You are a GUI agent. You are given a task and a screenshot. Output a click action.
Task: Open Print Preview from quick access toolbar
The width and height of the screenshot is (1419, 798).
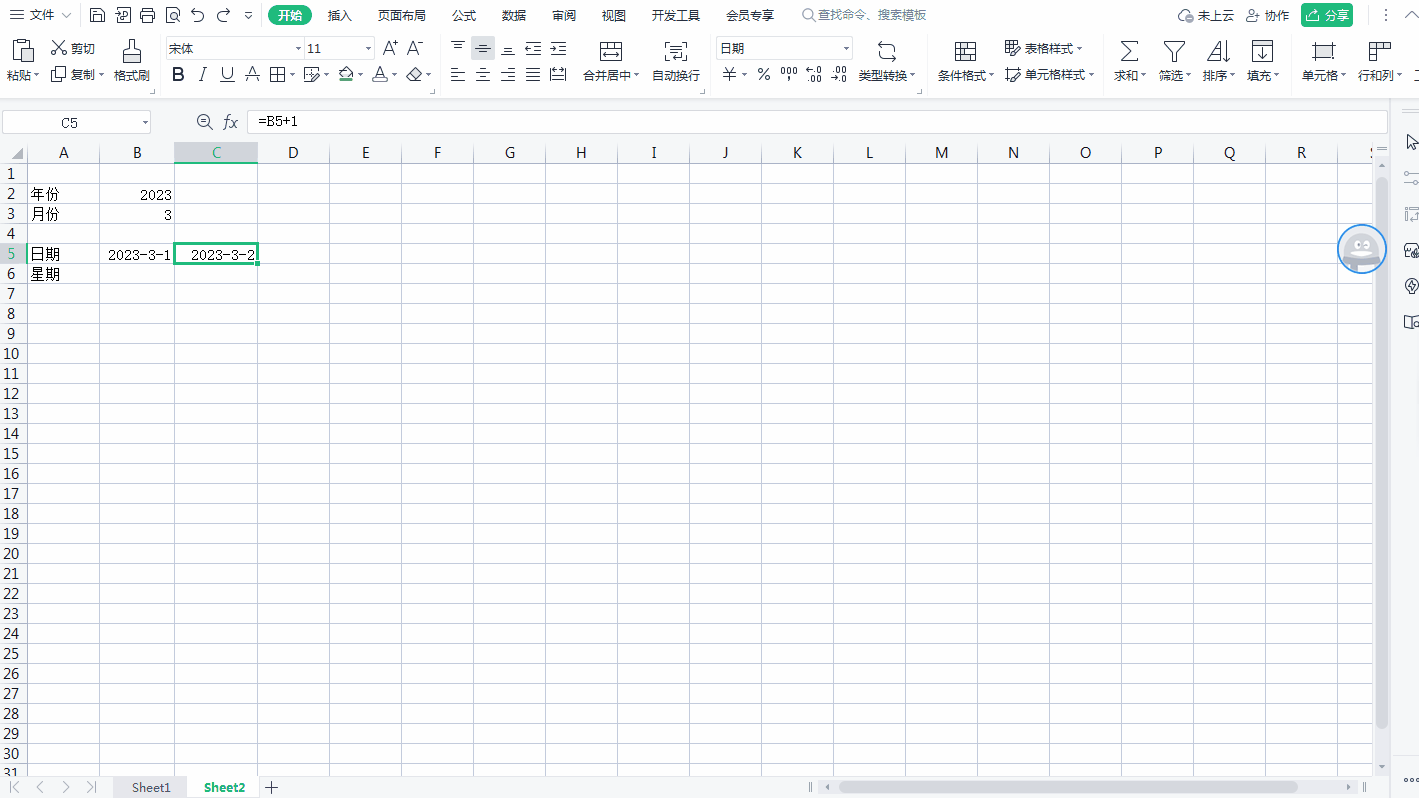coord(172,15)
